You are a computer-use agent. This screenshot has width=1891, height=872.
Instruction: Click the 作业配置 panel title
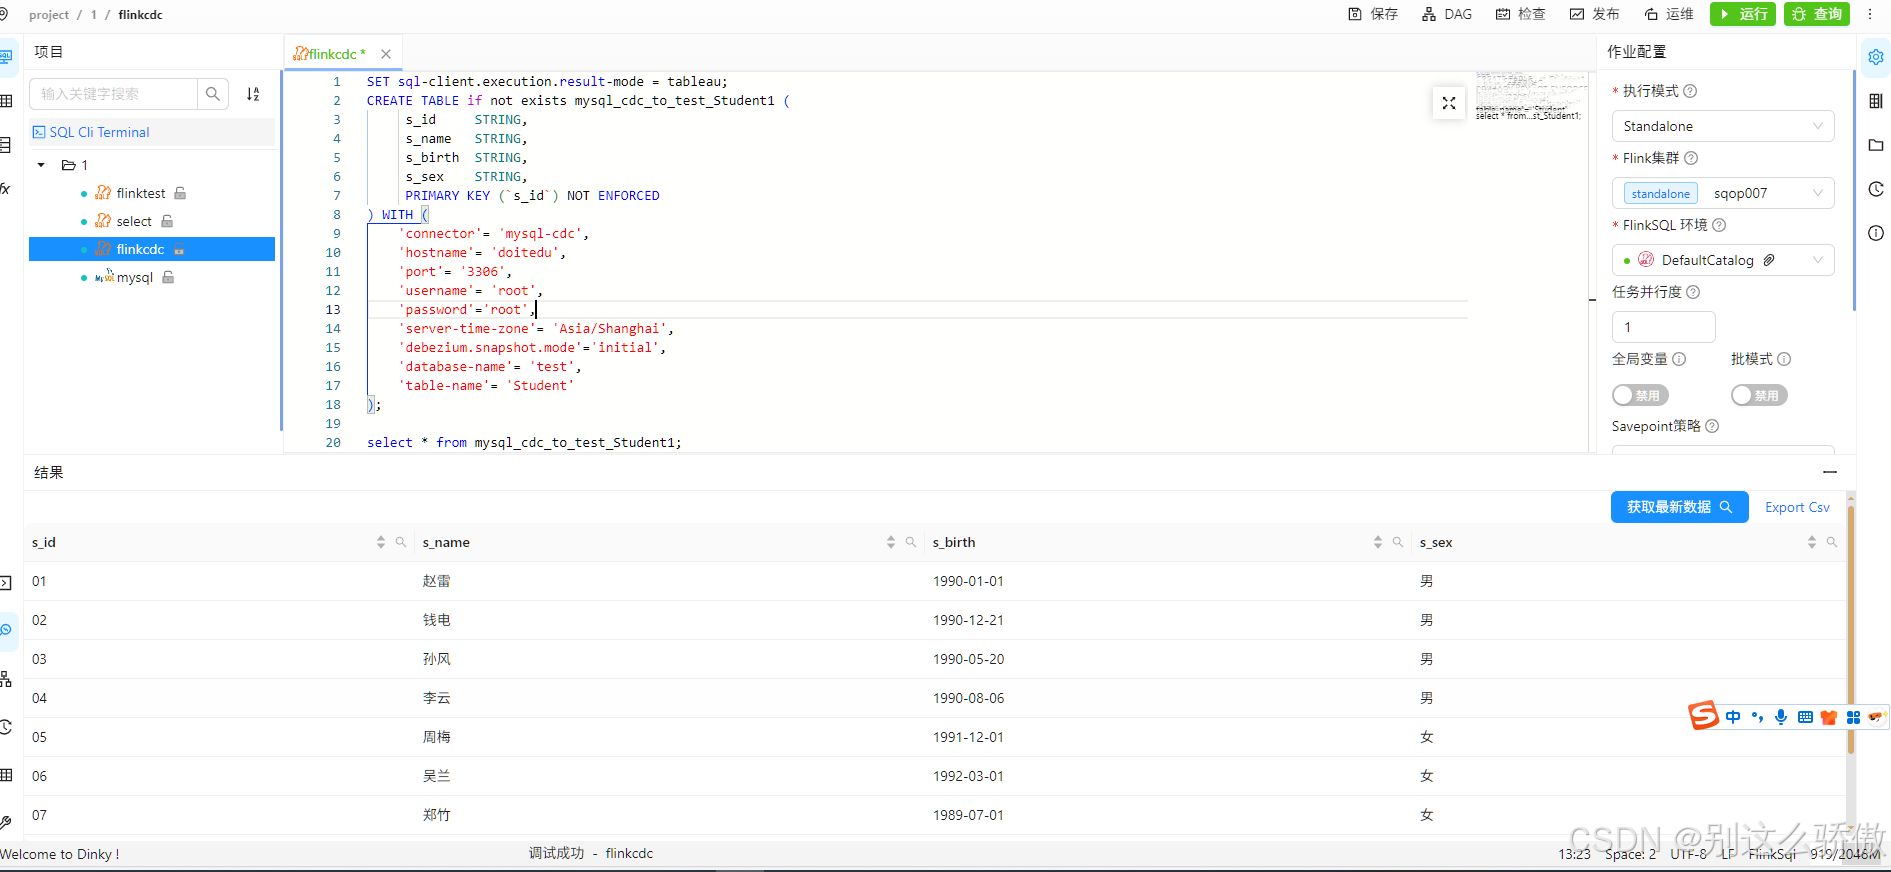[1637, 52]
